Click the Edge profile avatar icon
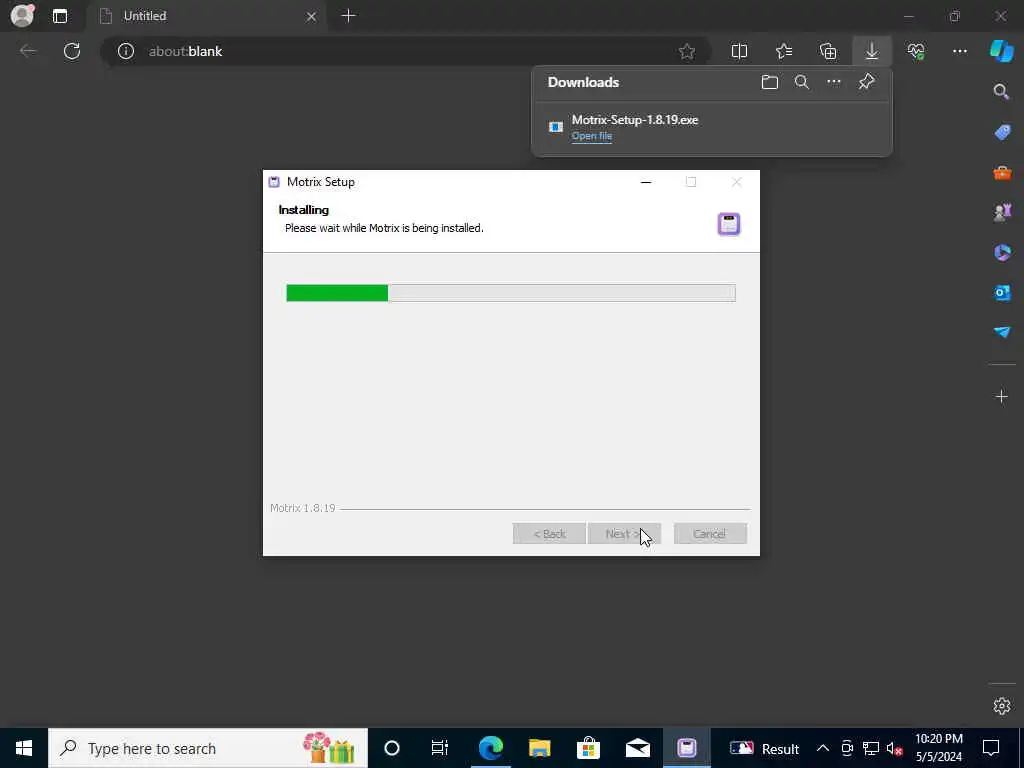Screen dimensions: 1024x768 22,15
